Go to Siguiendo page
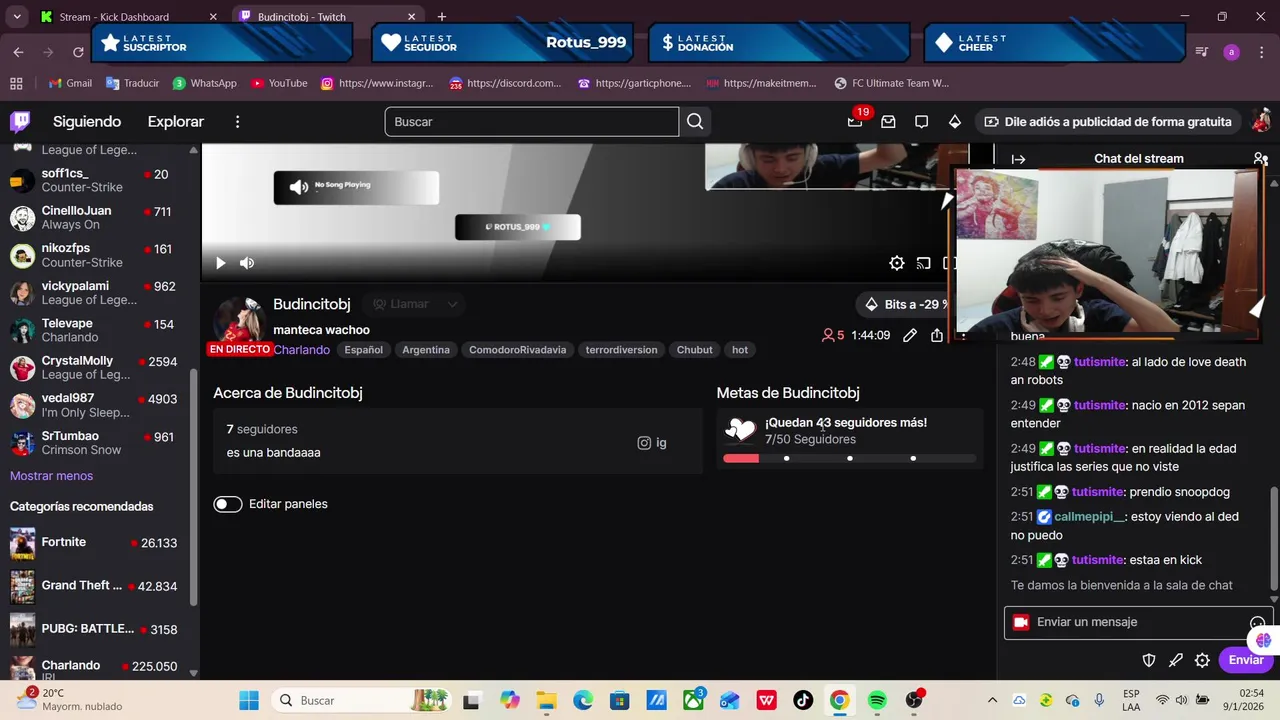This screenshot has height=720, width=1280. point(87,122)
